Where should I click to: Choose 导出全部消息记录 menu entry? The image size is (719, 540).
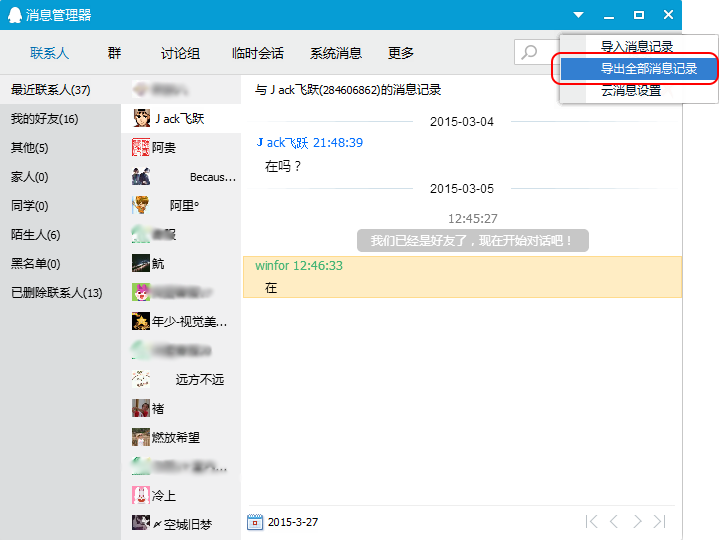[x=639, y=69]
